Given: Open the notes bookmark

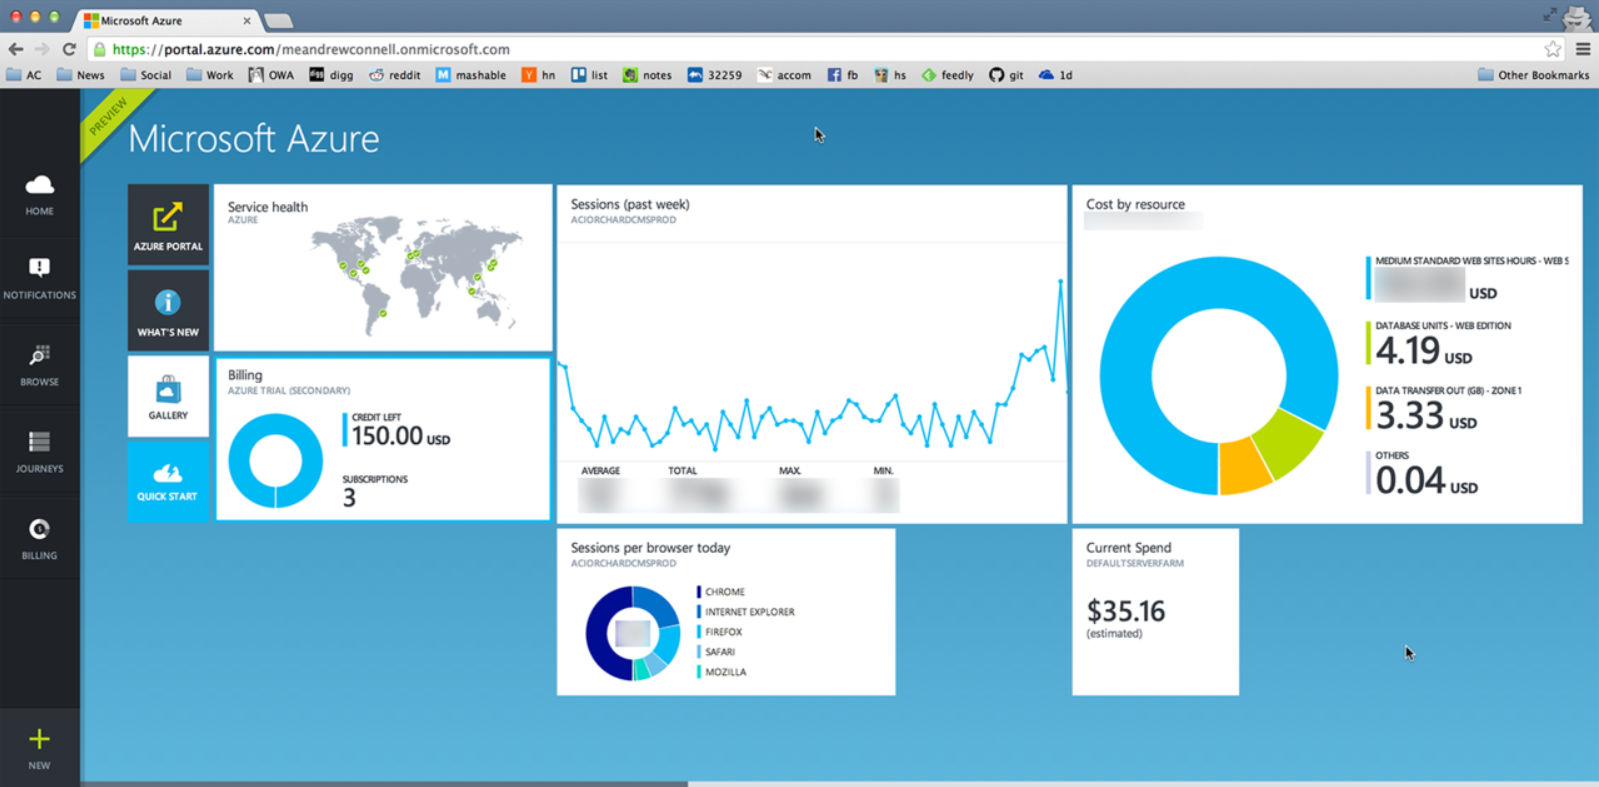Looking at the screenshot, I should (647, 75).
